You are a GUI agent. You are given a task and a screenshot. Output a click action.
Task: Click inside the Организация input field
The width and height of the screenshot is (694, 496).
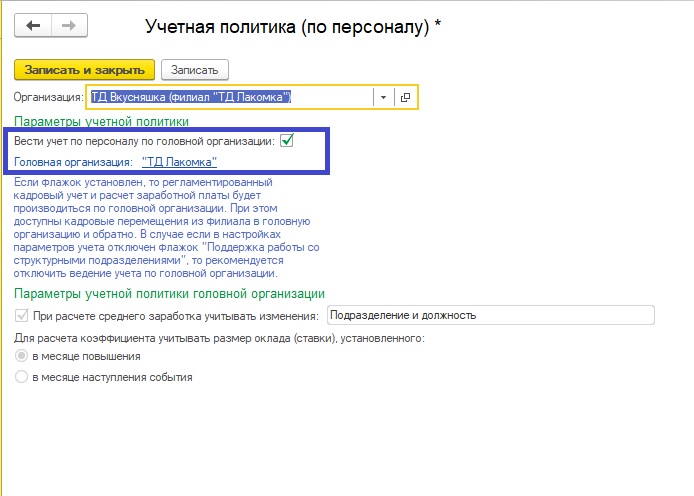[230, 97]
